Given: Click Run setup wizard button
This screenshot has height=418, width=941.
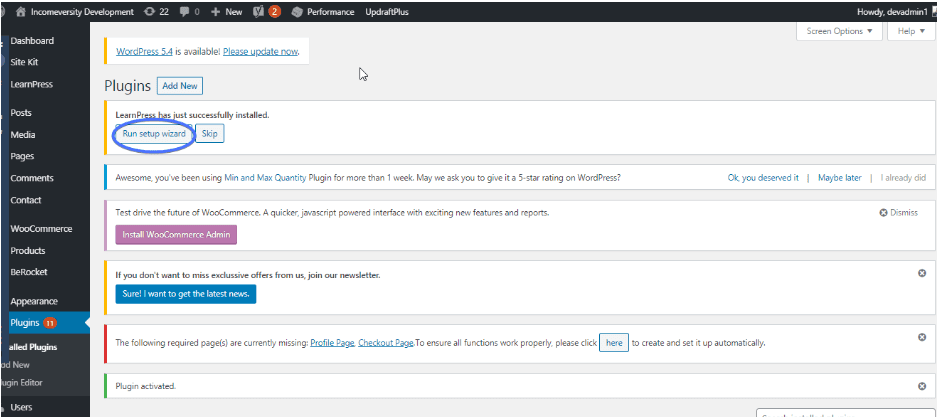Looking at the screenshot, I should coord(154,134).
